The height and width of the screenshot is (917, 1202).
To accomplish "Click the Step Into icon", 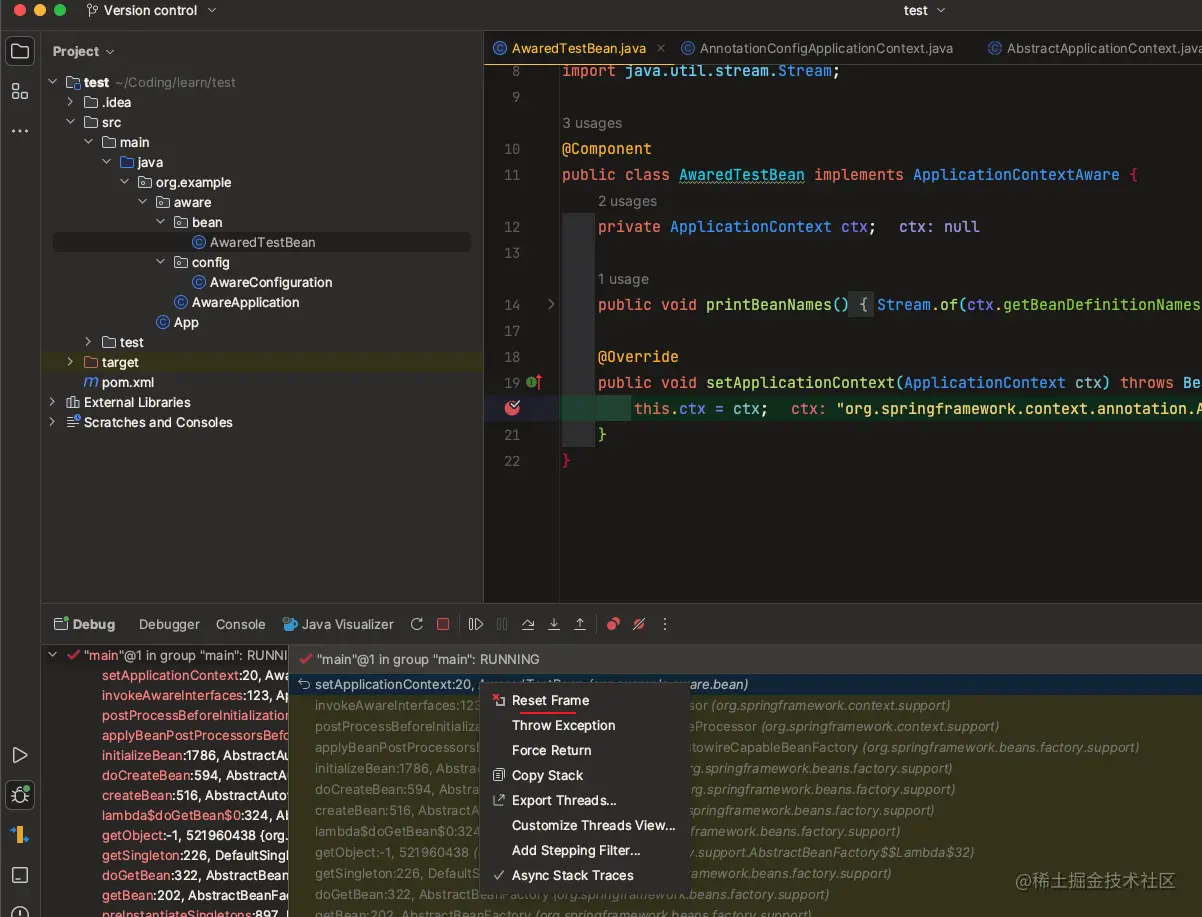I will [x=554, y=624].
